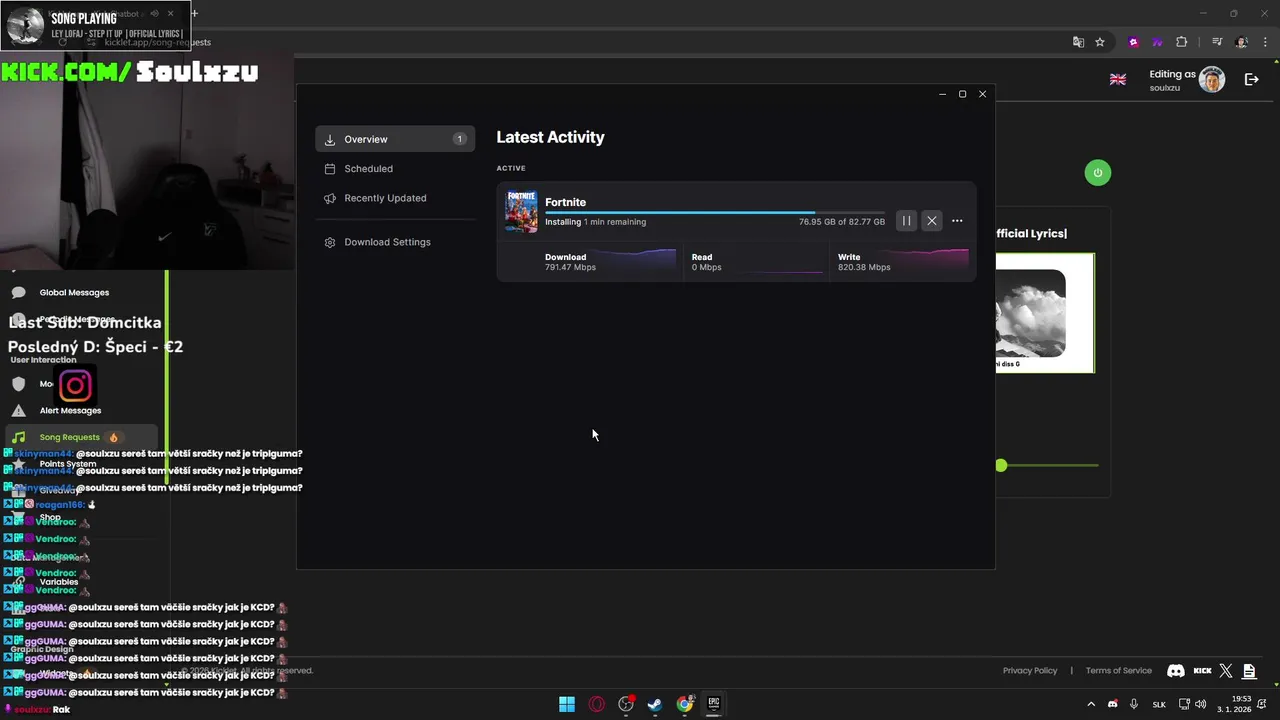Select Song Requests in Kicklet sidebar

pos(81,437)
